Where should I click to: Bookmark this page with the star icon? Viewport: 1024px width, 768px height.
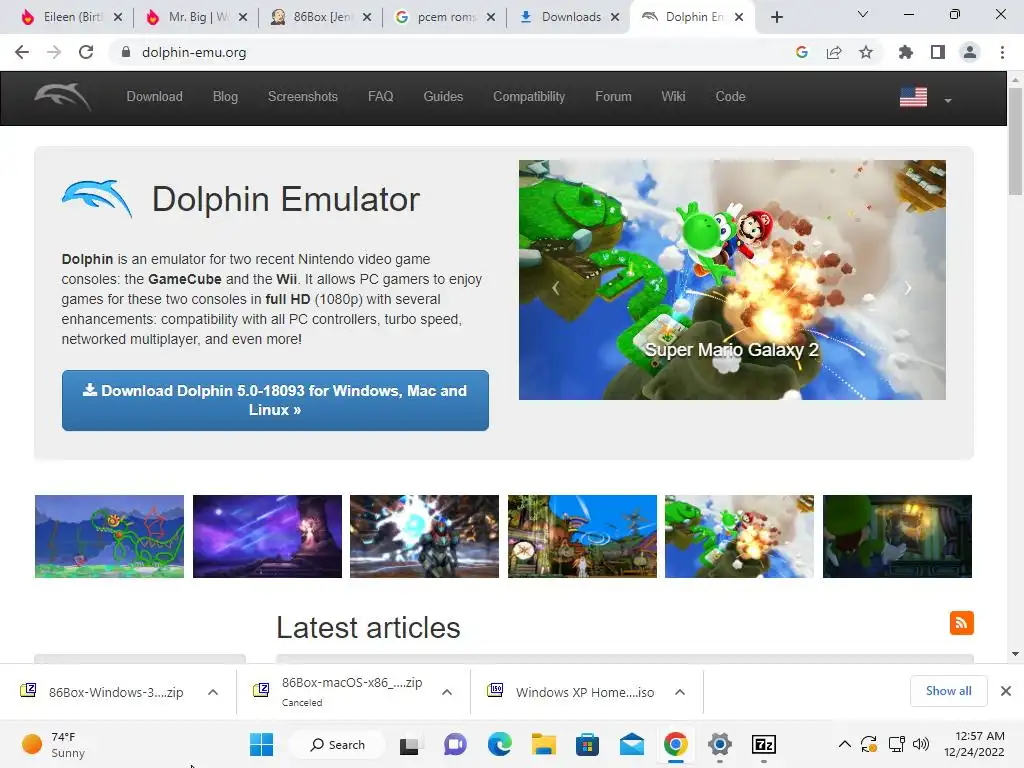(x=866, y=52)
